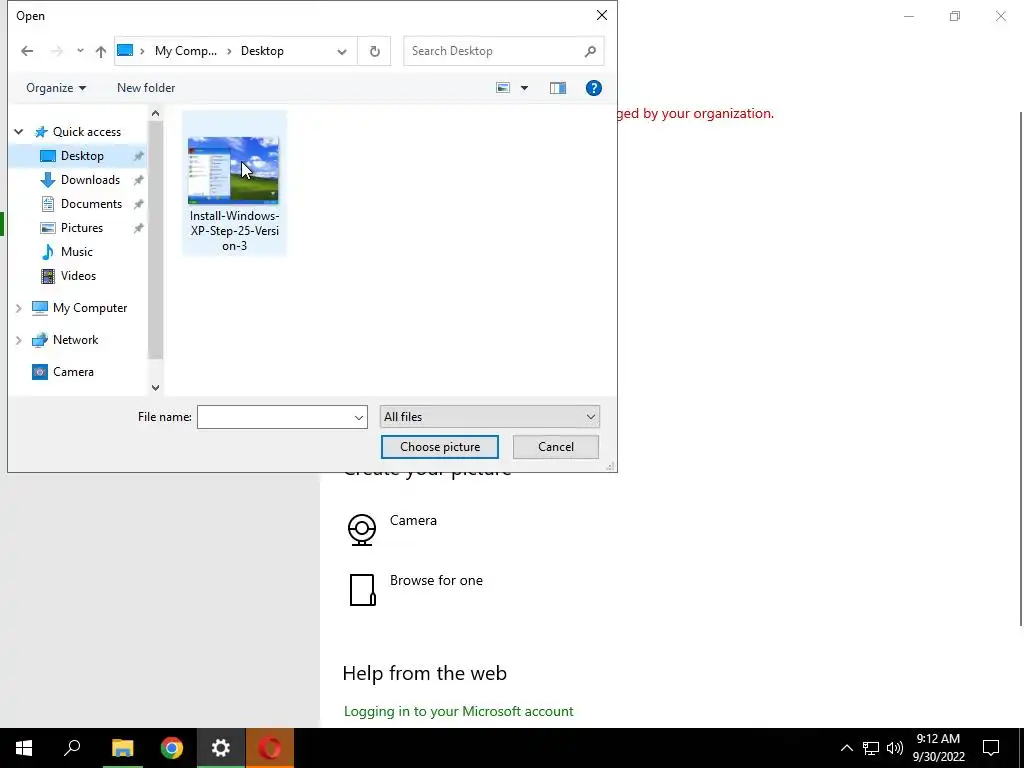Expand the Network node

point(19,340)
